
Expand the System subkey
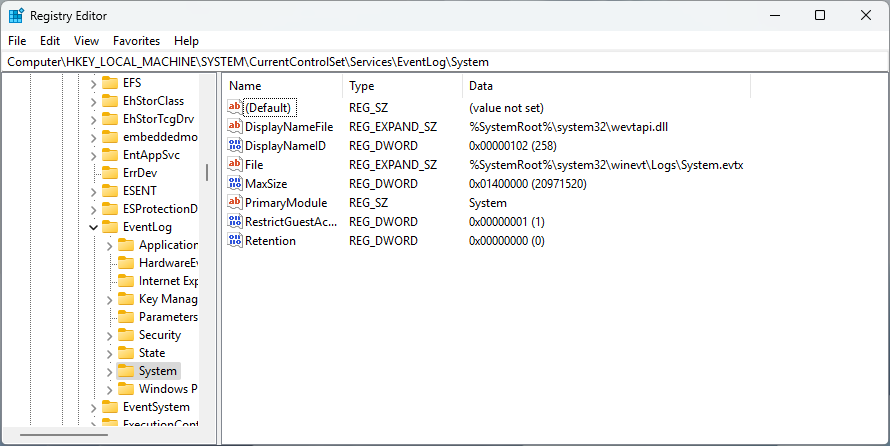coord(110,372)
